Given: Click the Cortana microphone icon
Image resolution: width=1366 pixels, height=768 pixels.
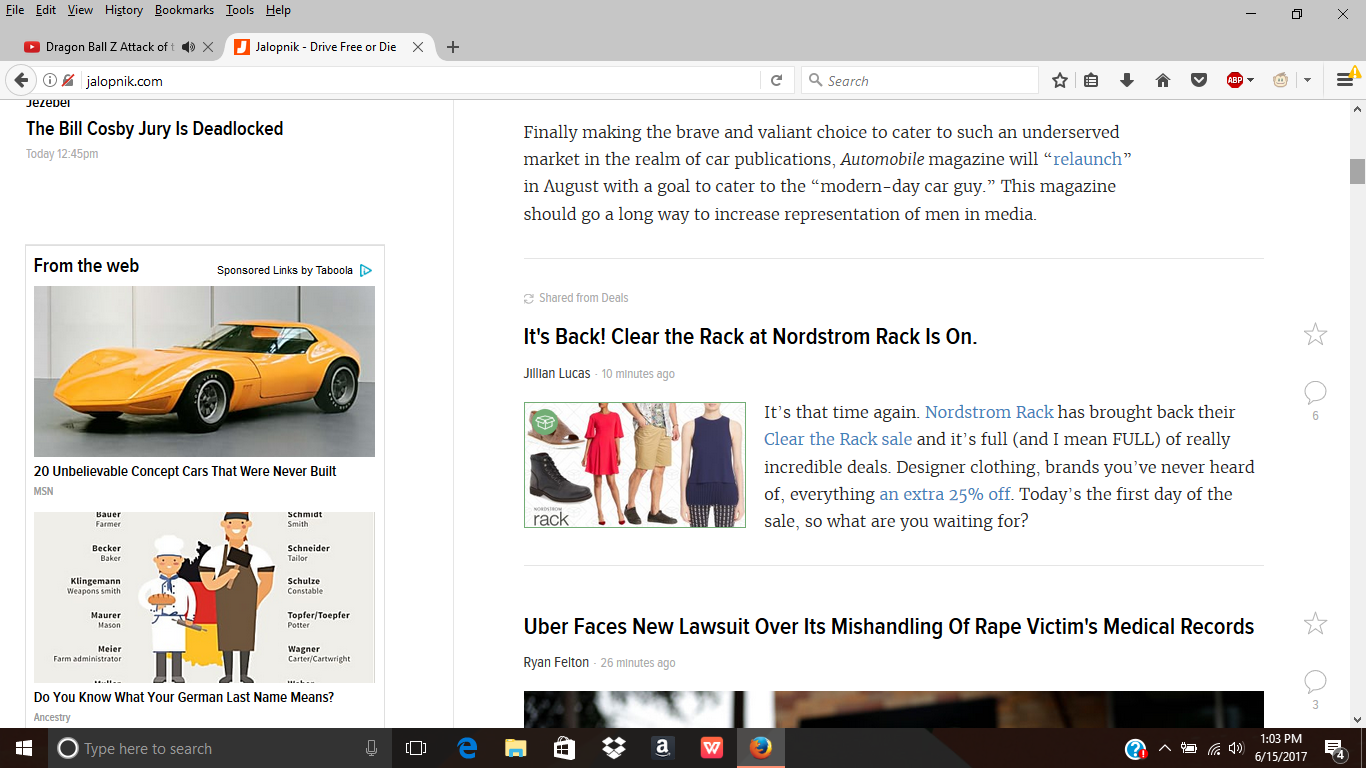Looking at the screenshot, I should [x=372, y=748].
